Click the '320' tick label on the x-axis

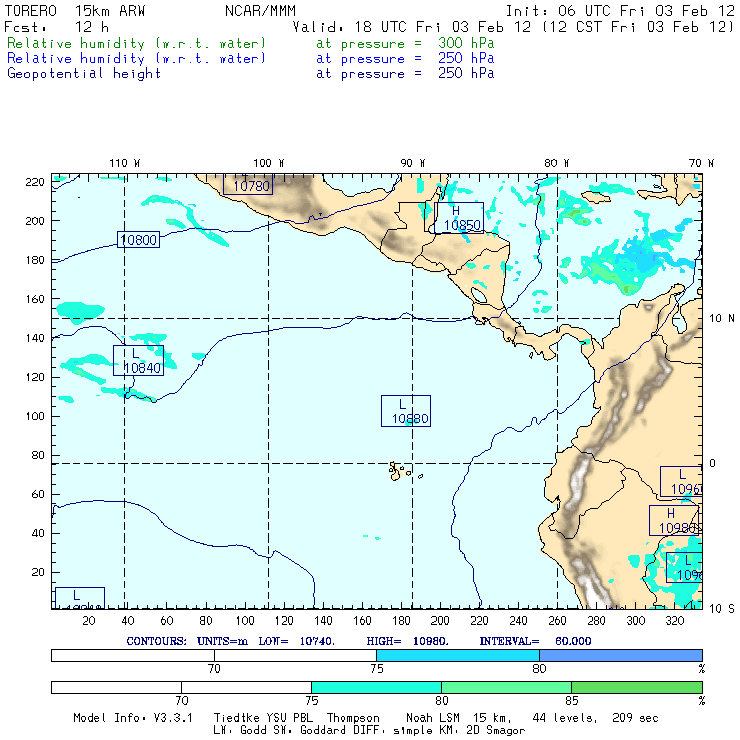pos(675,621)
